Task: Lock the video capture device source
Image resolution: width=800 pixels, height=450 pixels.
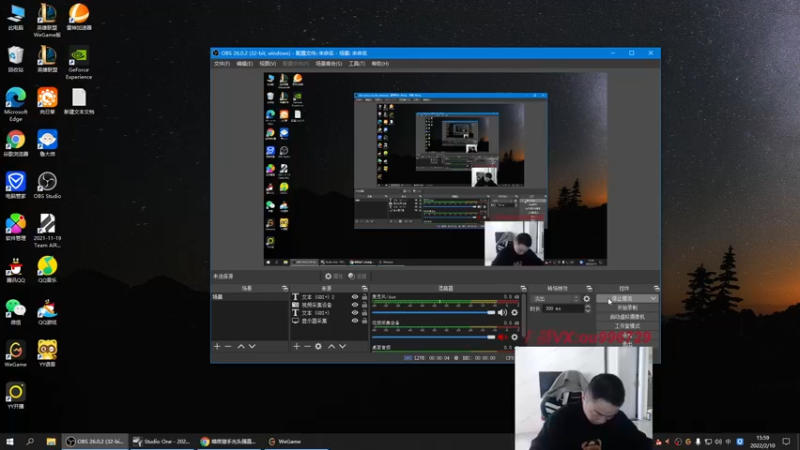Action: 364,305
